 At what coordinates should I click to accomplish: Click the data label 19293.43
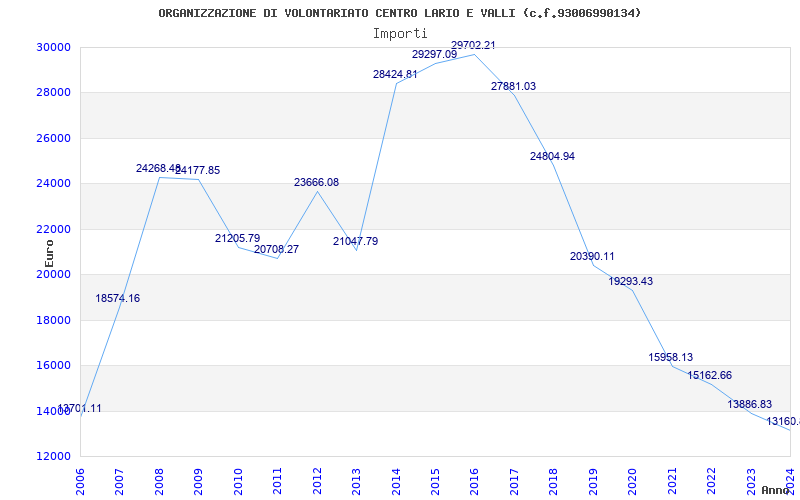pos(631,282)
